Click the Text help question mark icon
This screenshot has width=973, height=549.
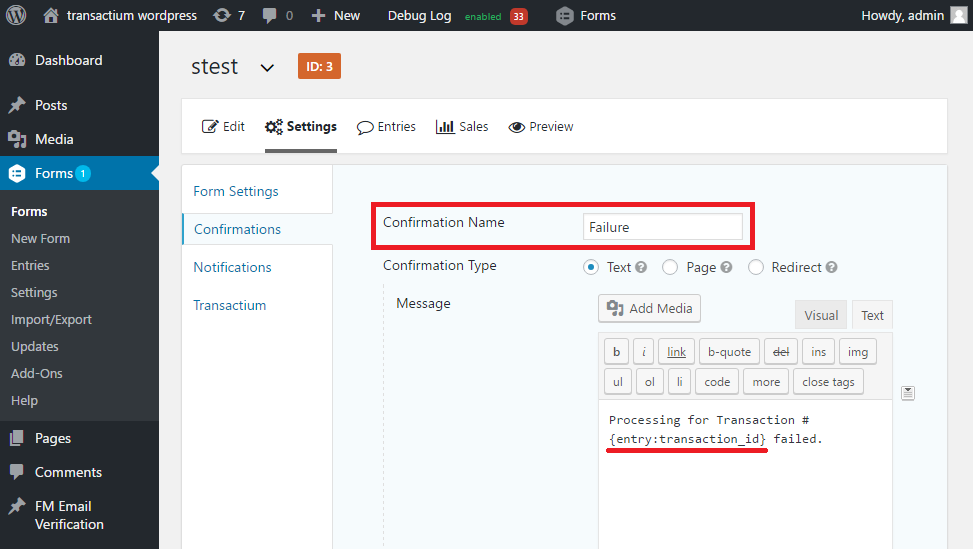tap(641, 267)
